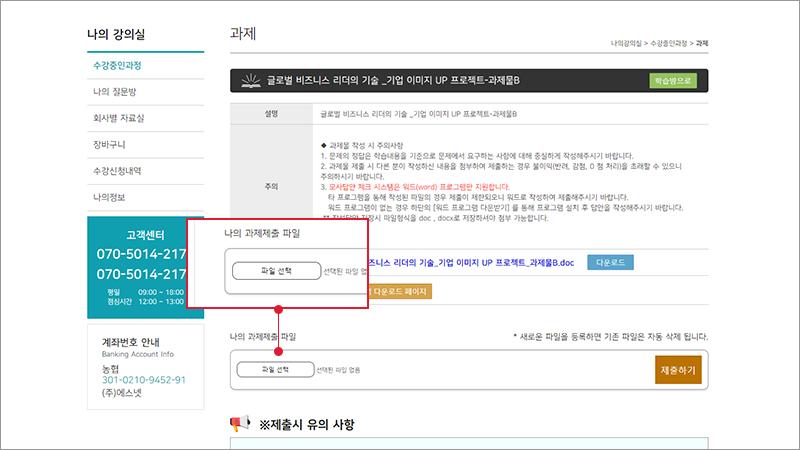Click the open book icon in course banner
The image size is (800, 450).
[x=248, y=80]
